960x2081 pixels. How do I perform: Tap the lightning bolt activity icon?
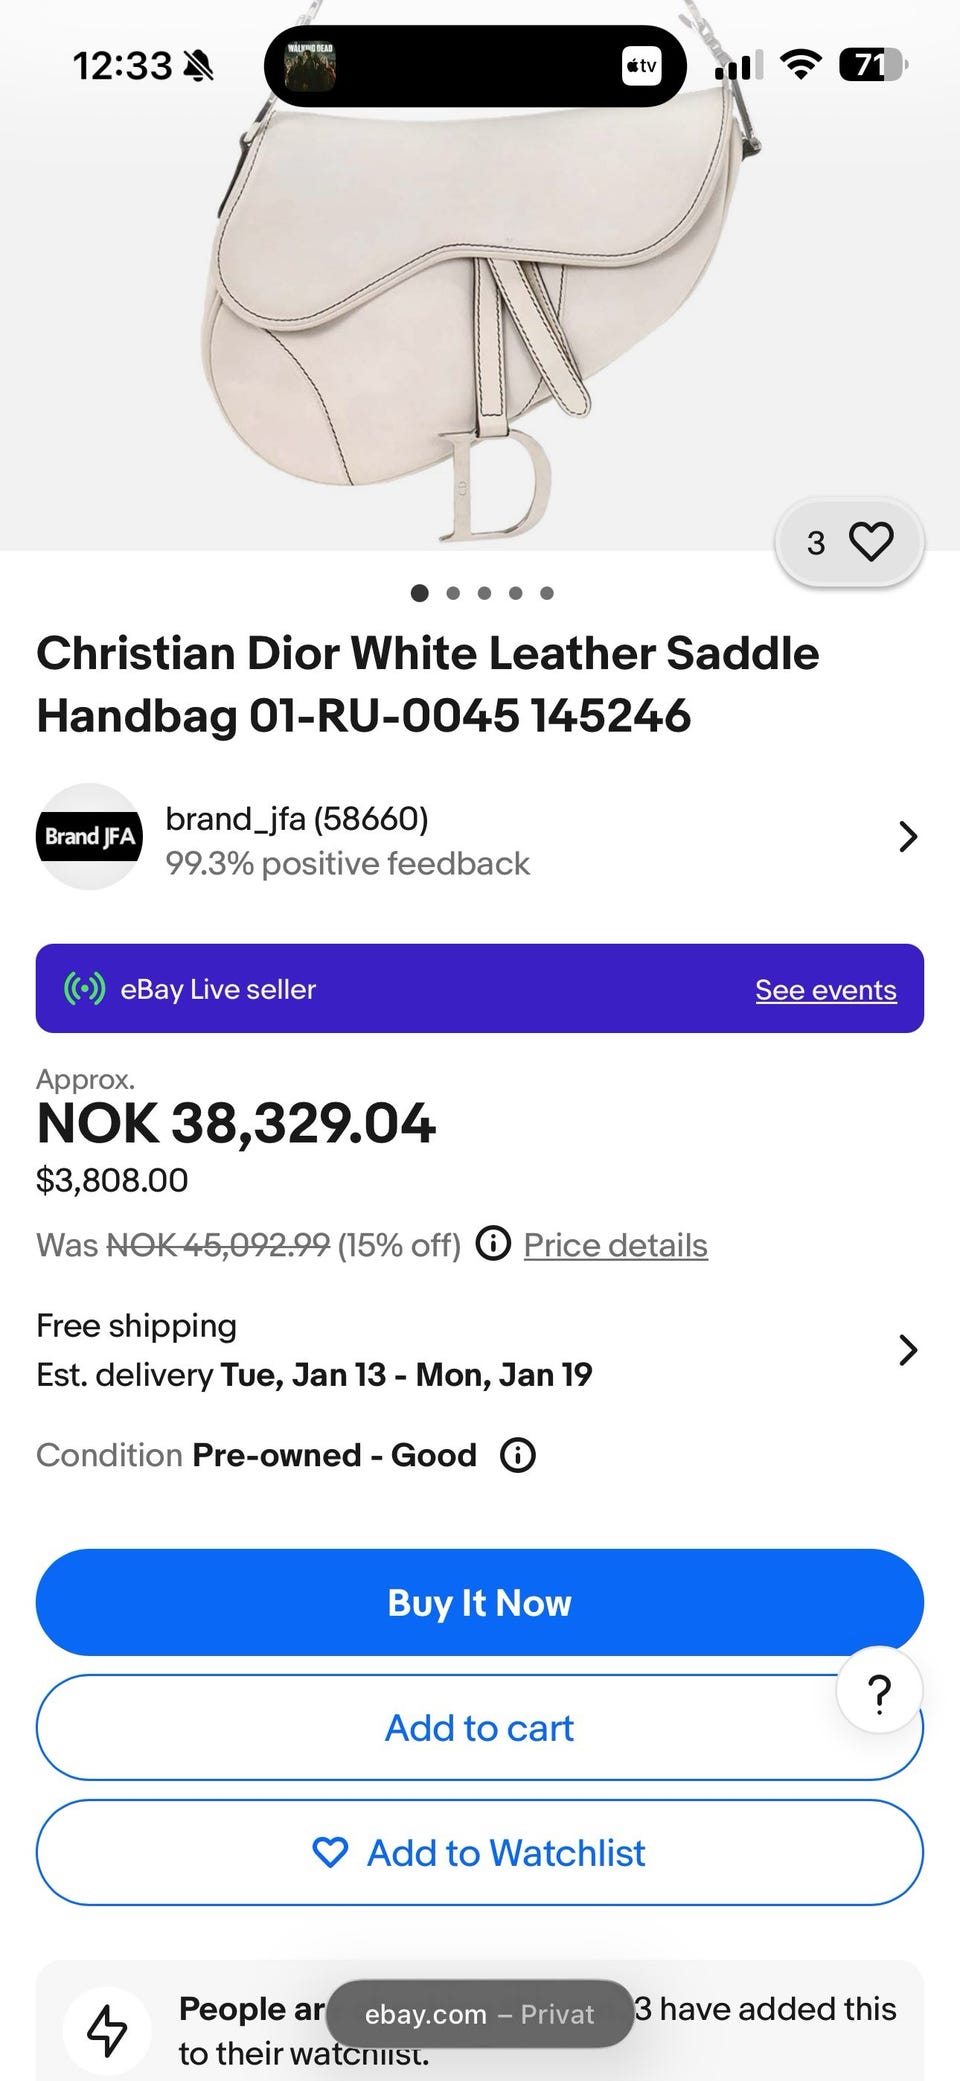(x=108, y=2030)
